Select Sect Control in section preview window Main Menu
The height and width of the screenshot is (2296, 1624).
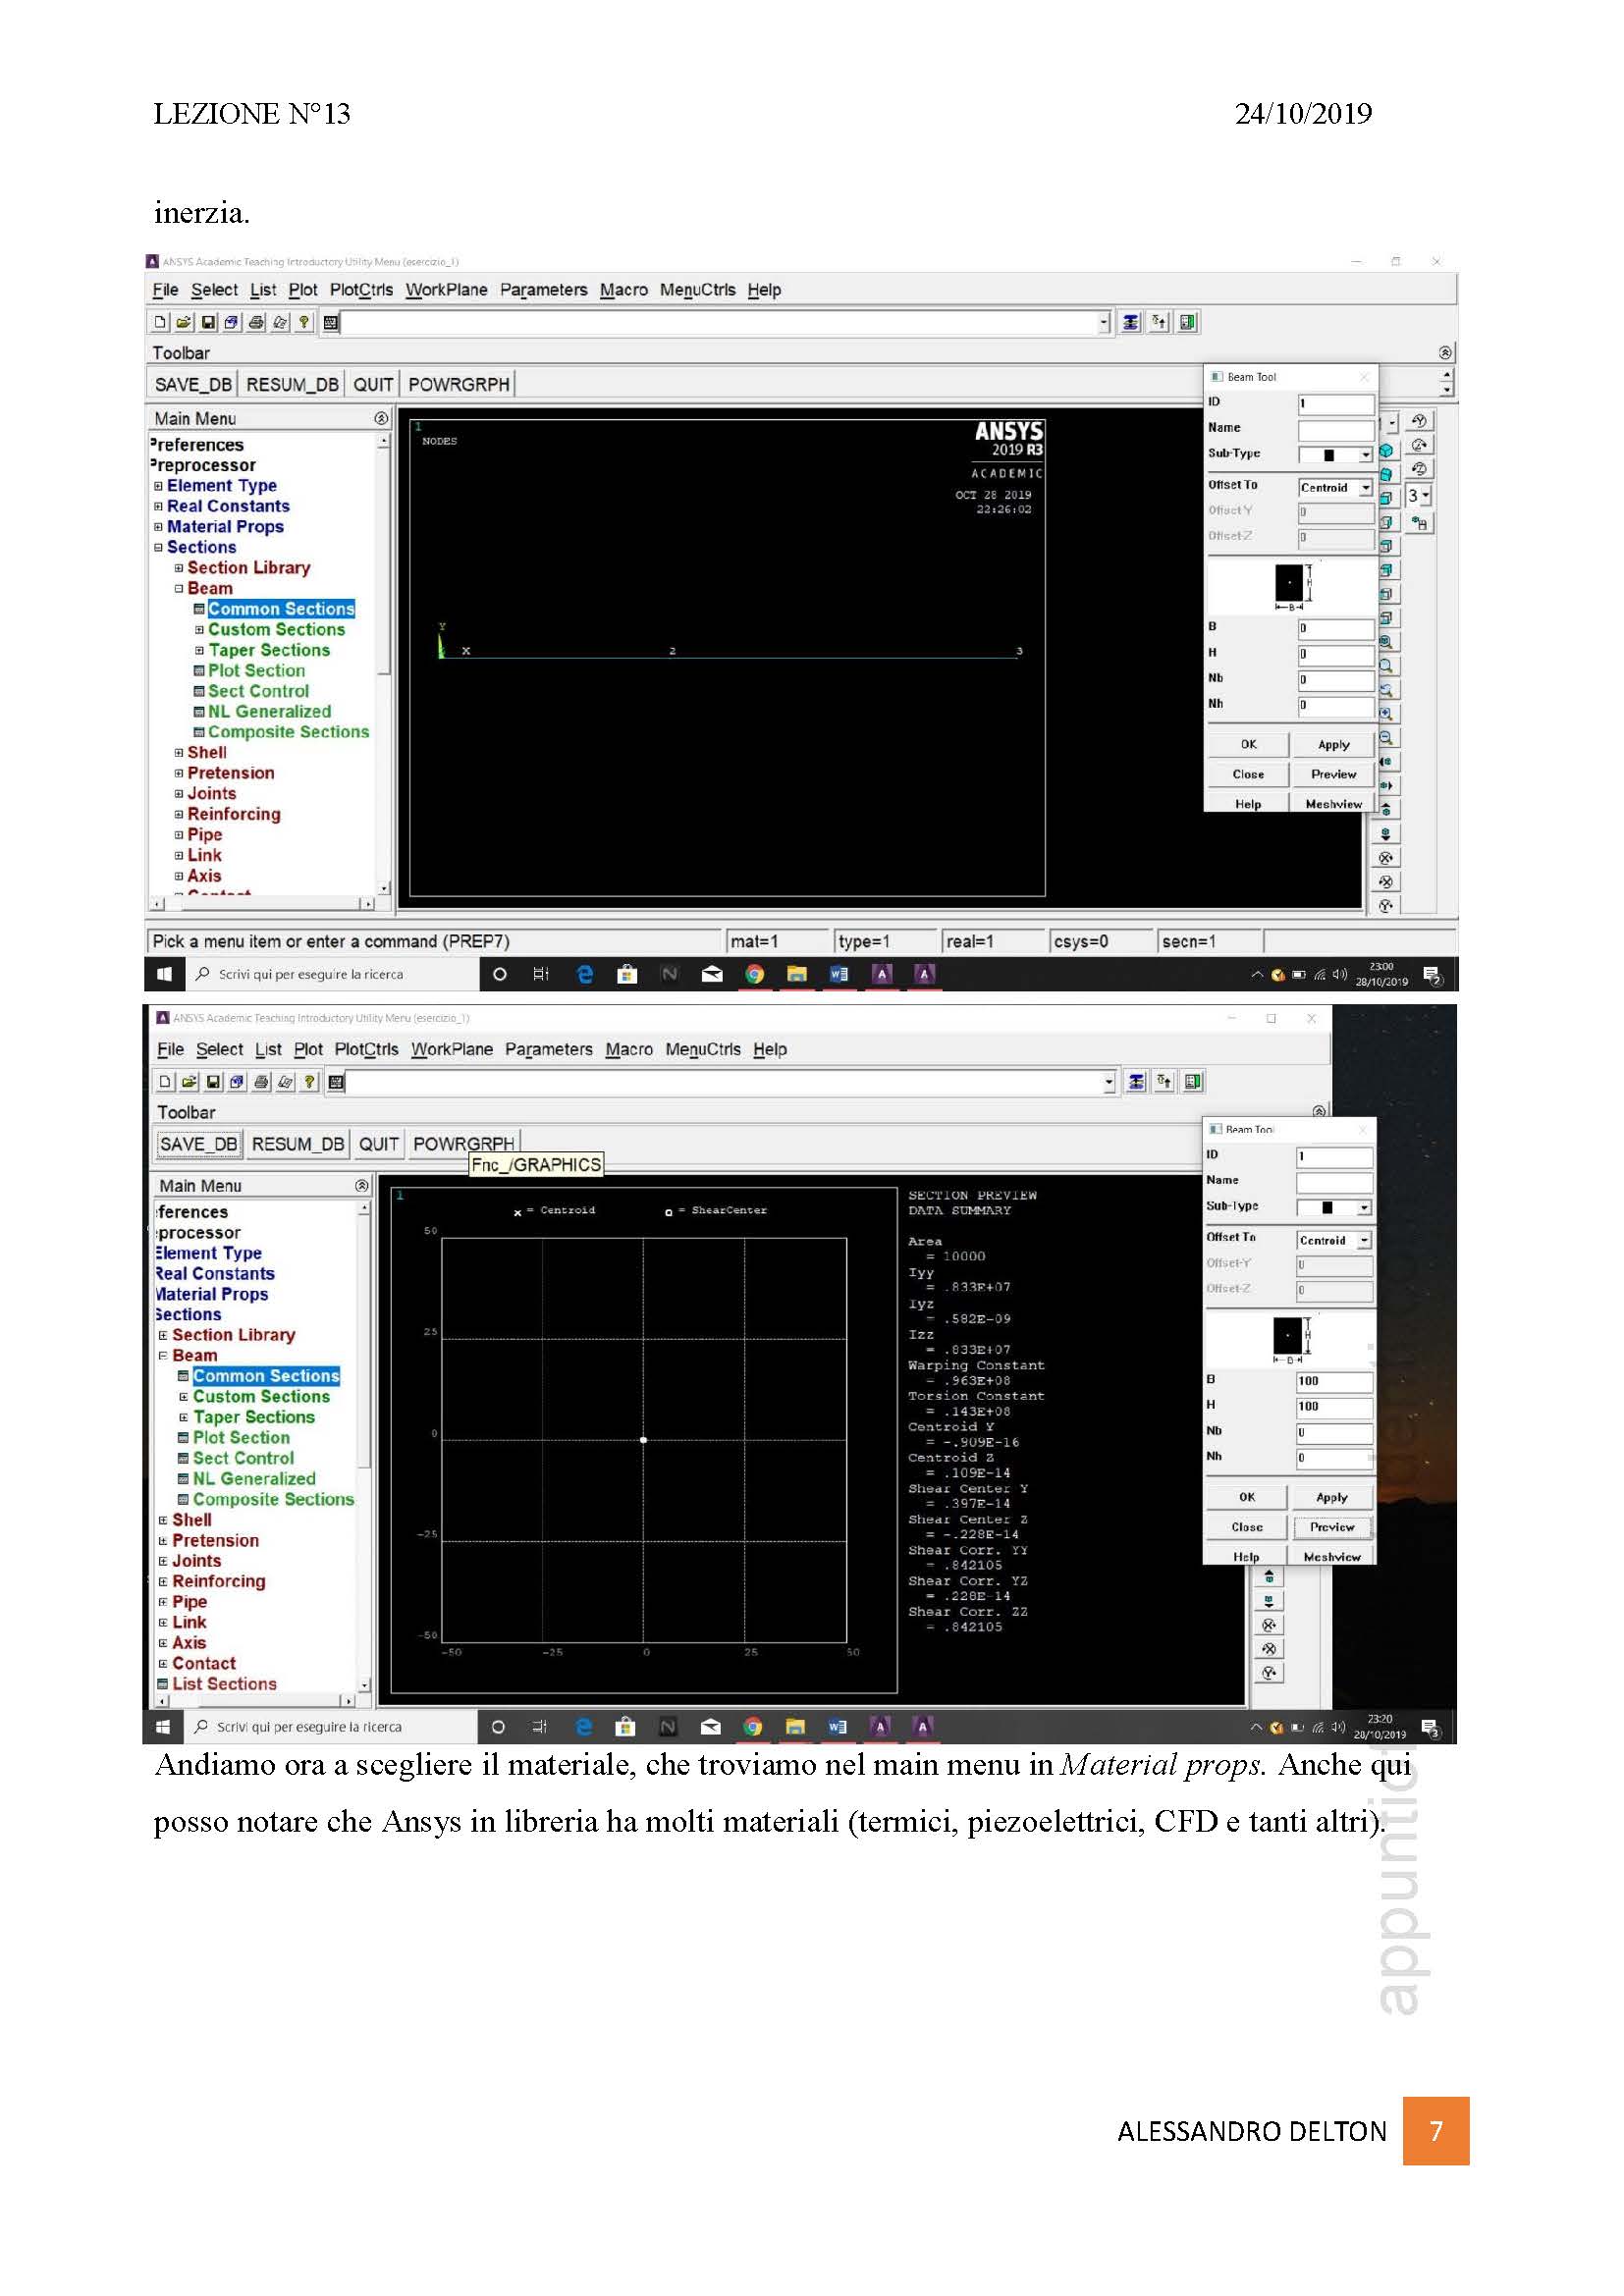click(243, 1459)
